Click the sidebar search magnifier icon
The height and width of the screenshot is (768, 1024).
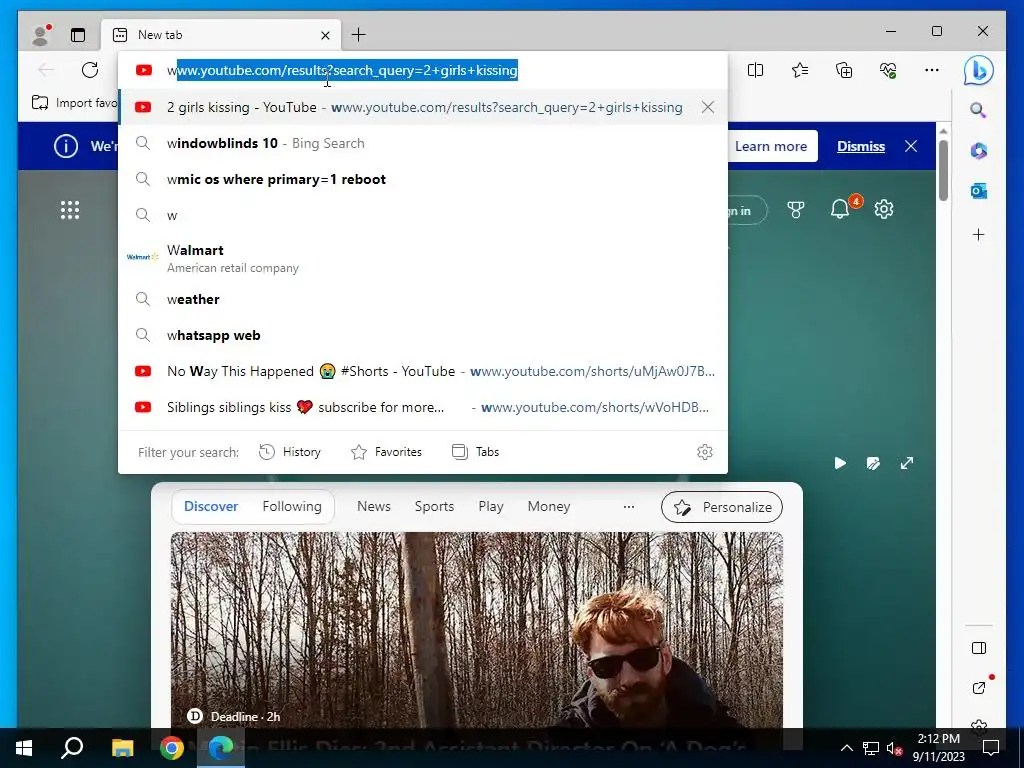(978, 110)
